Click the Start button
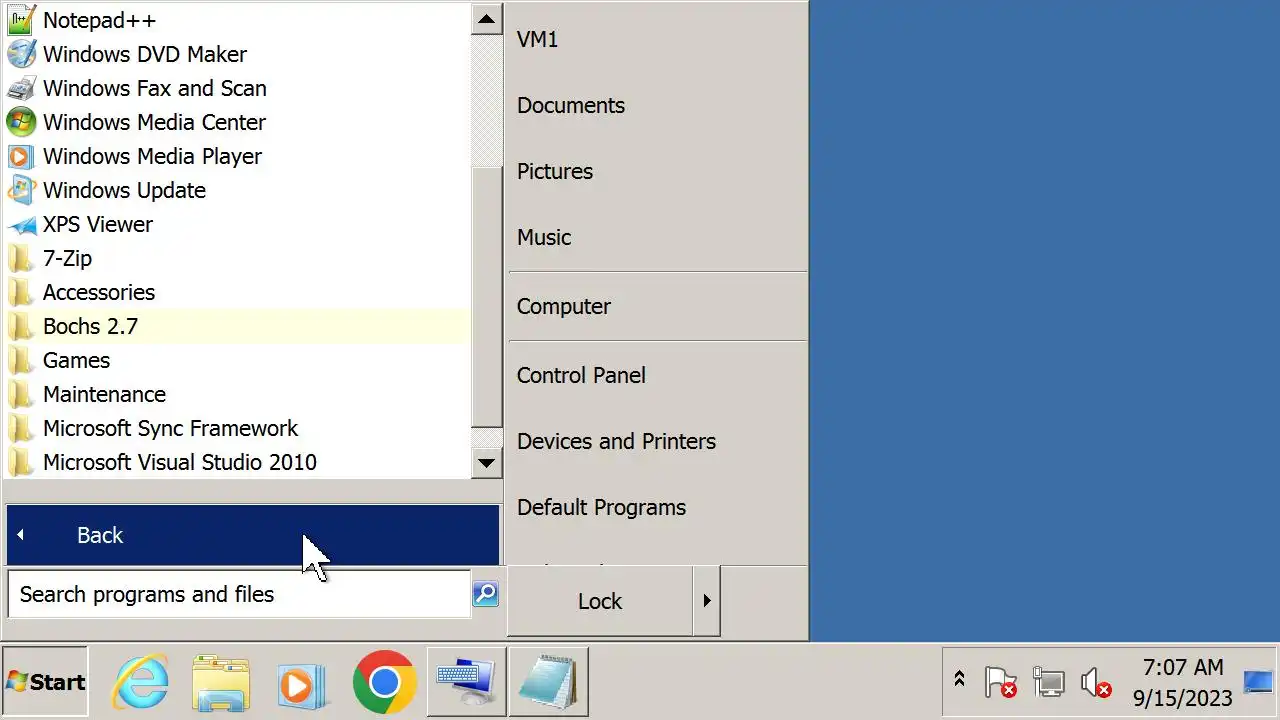The height and width of the screenshot is (720, 1280). [45, 682]
